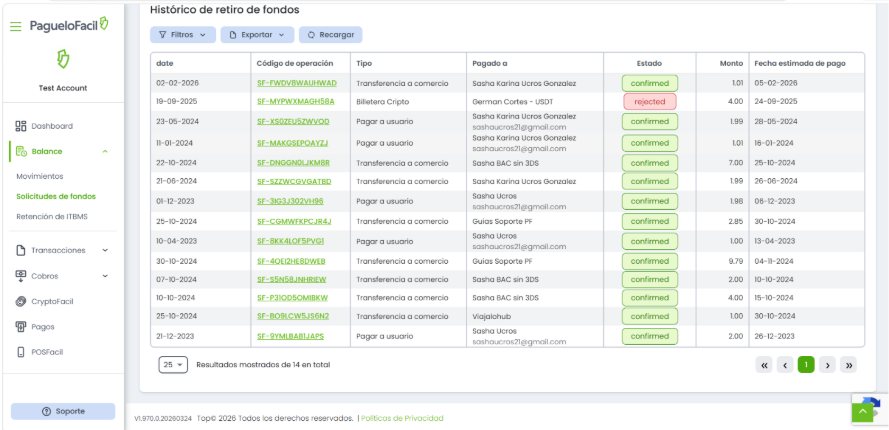
Task: Select Retención de ITBMS submenu item
Action: point(52,216)
